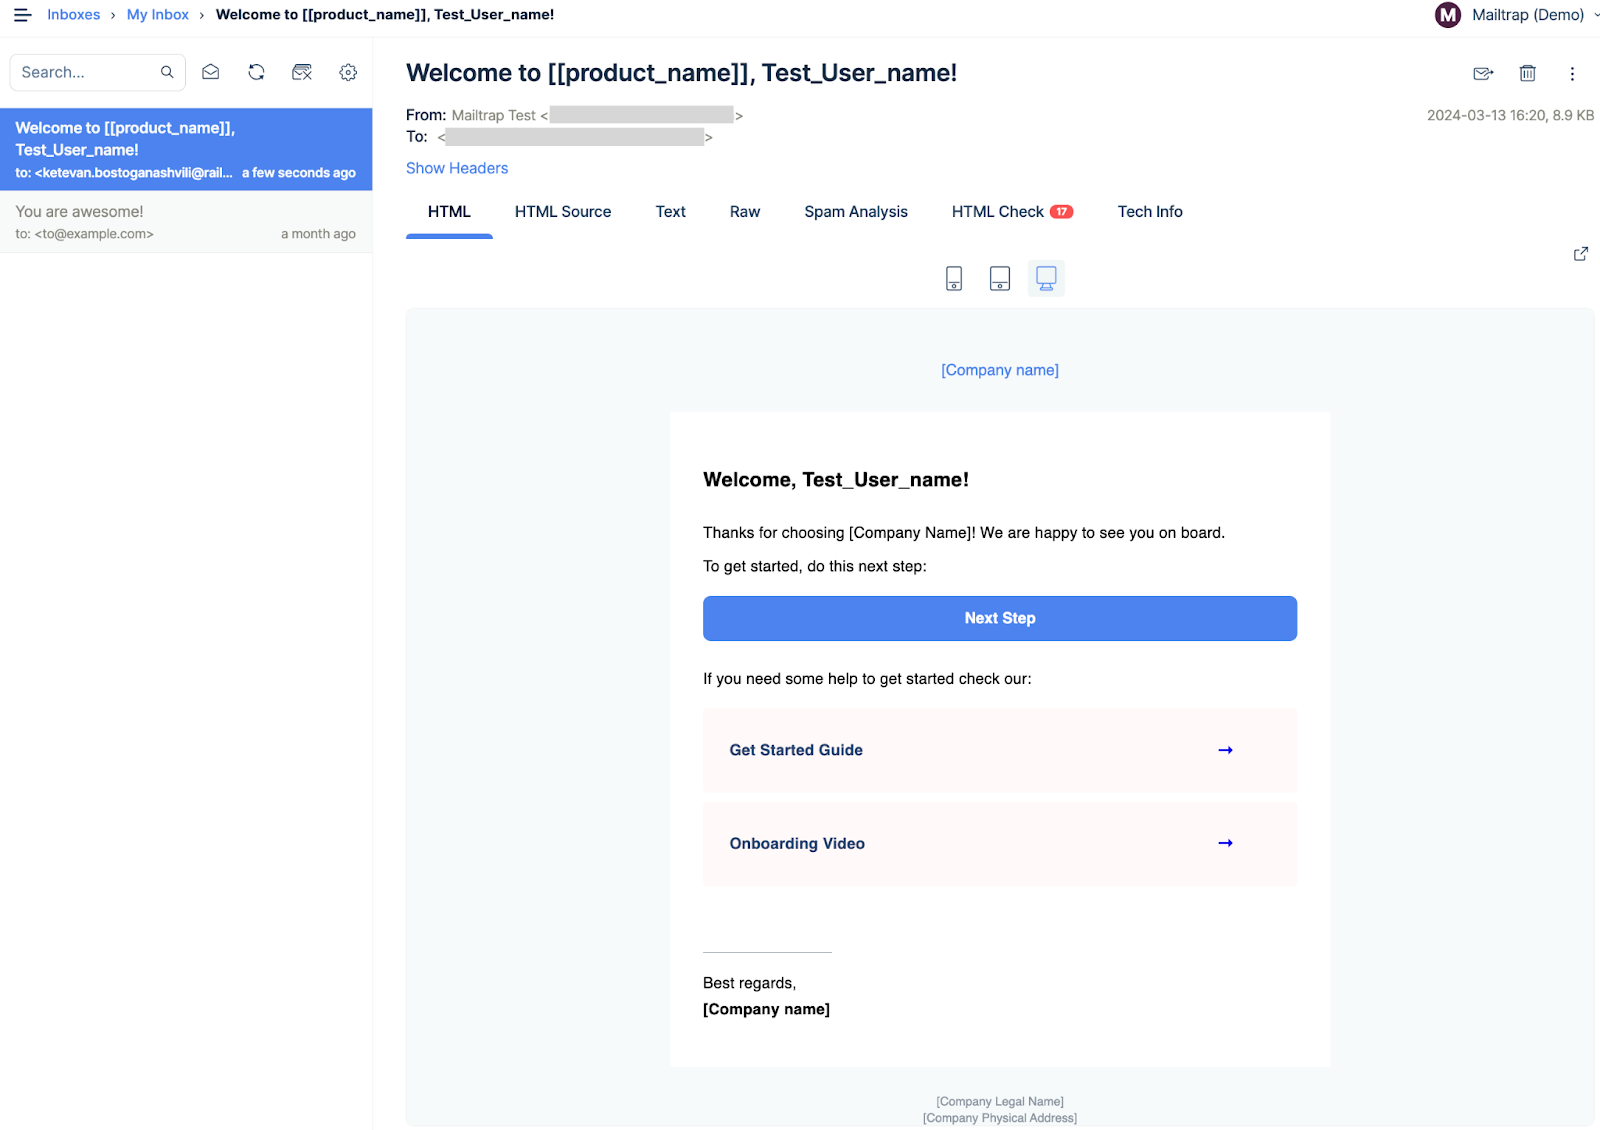Open the email in a new window
Image resolution: width=1600 pixels, height=1130 pixels.
pos(1580,253)
